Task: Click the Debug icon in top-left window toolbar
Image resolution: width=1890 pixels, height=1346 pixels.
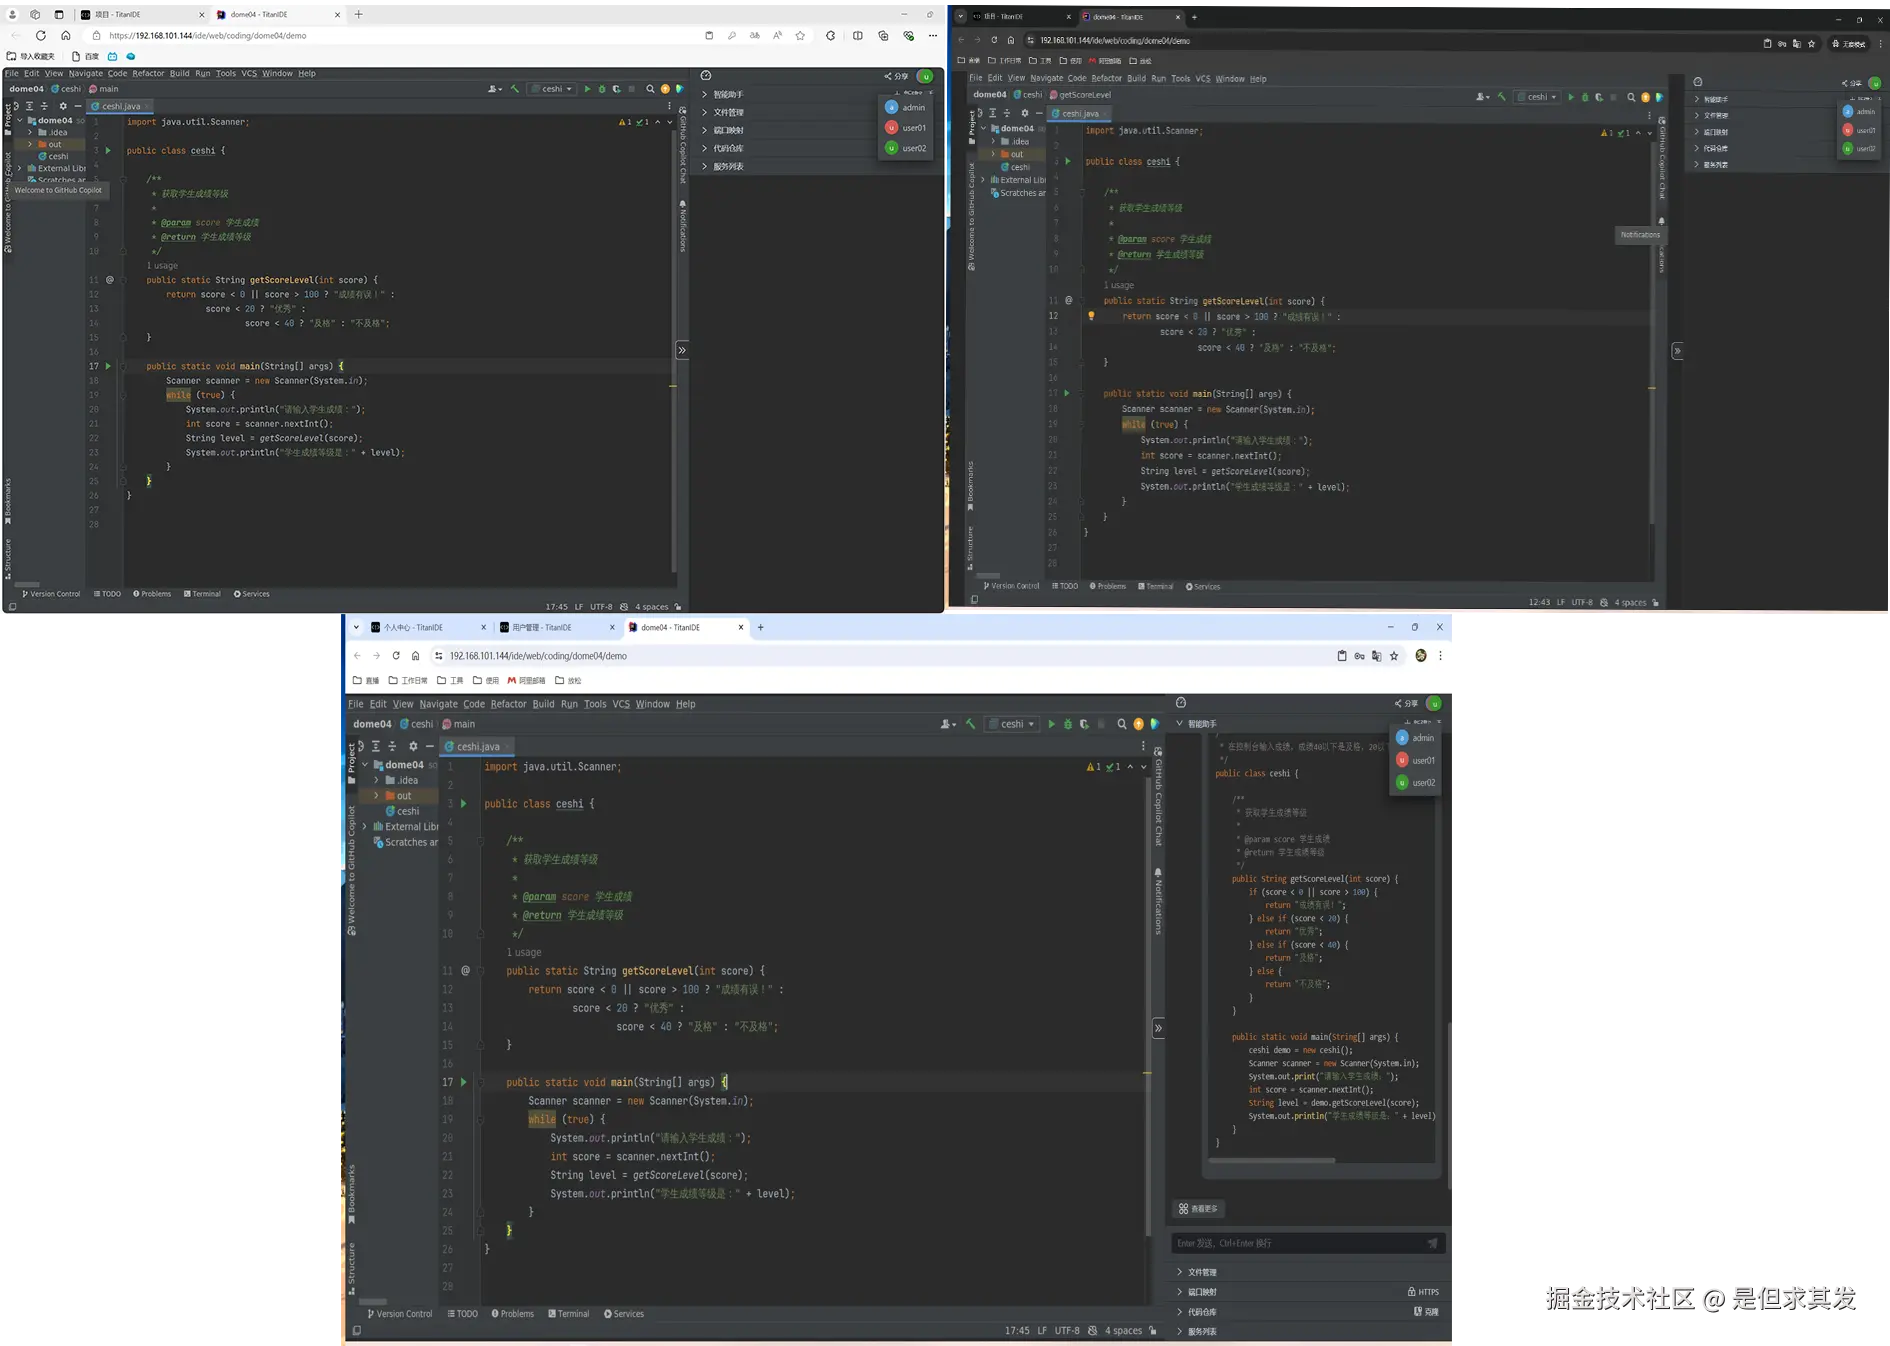Action: click(x=602, y=89)
